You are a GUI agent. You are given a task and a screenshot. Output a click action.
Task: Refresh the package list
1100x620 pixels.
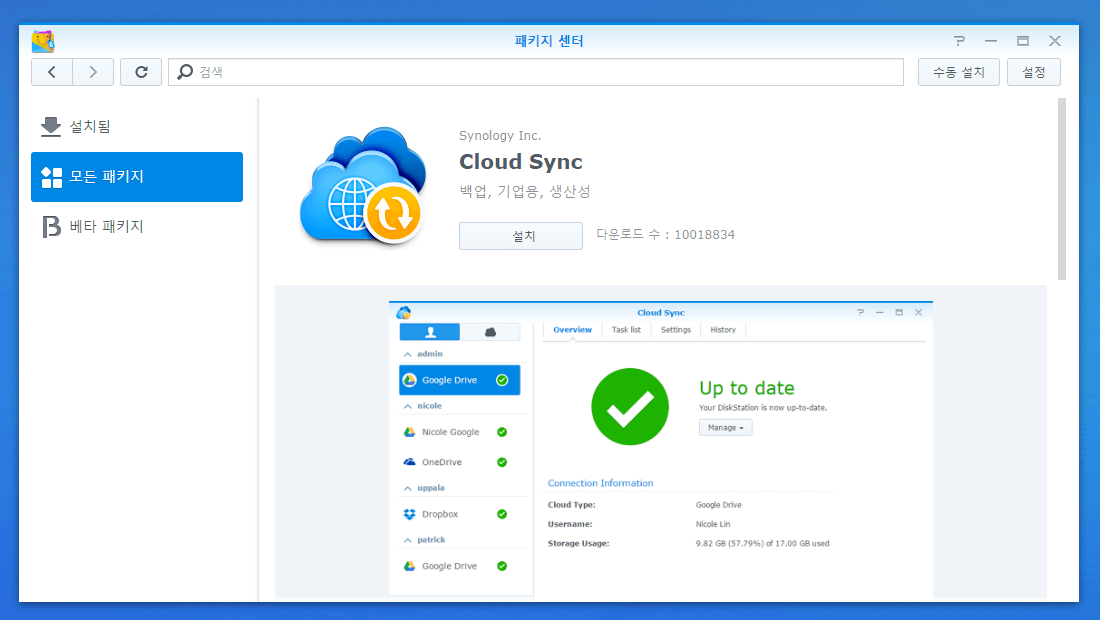click(x=141, y=72)
